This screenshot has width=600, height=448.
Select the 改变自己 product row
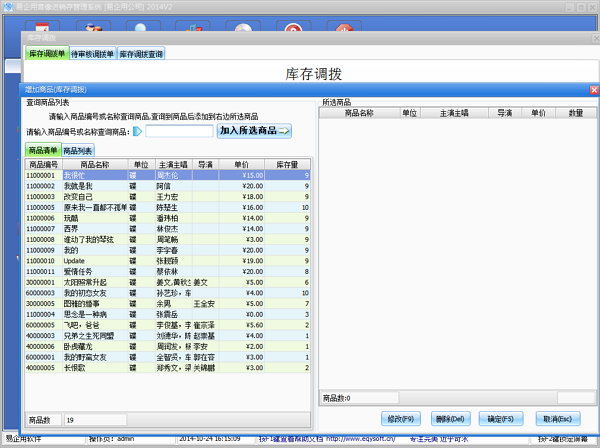click(168, 197)
